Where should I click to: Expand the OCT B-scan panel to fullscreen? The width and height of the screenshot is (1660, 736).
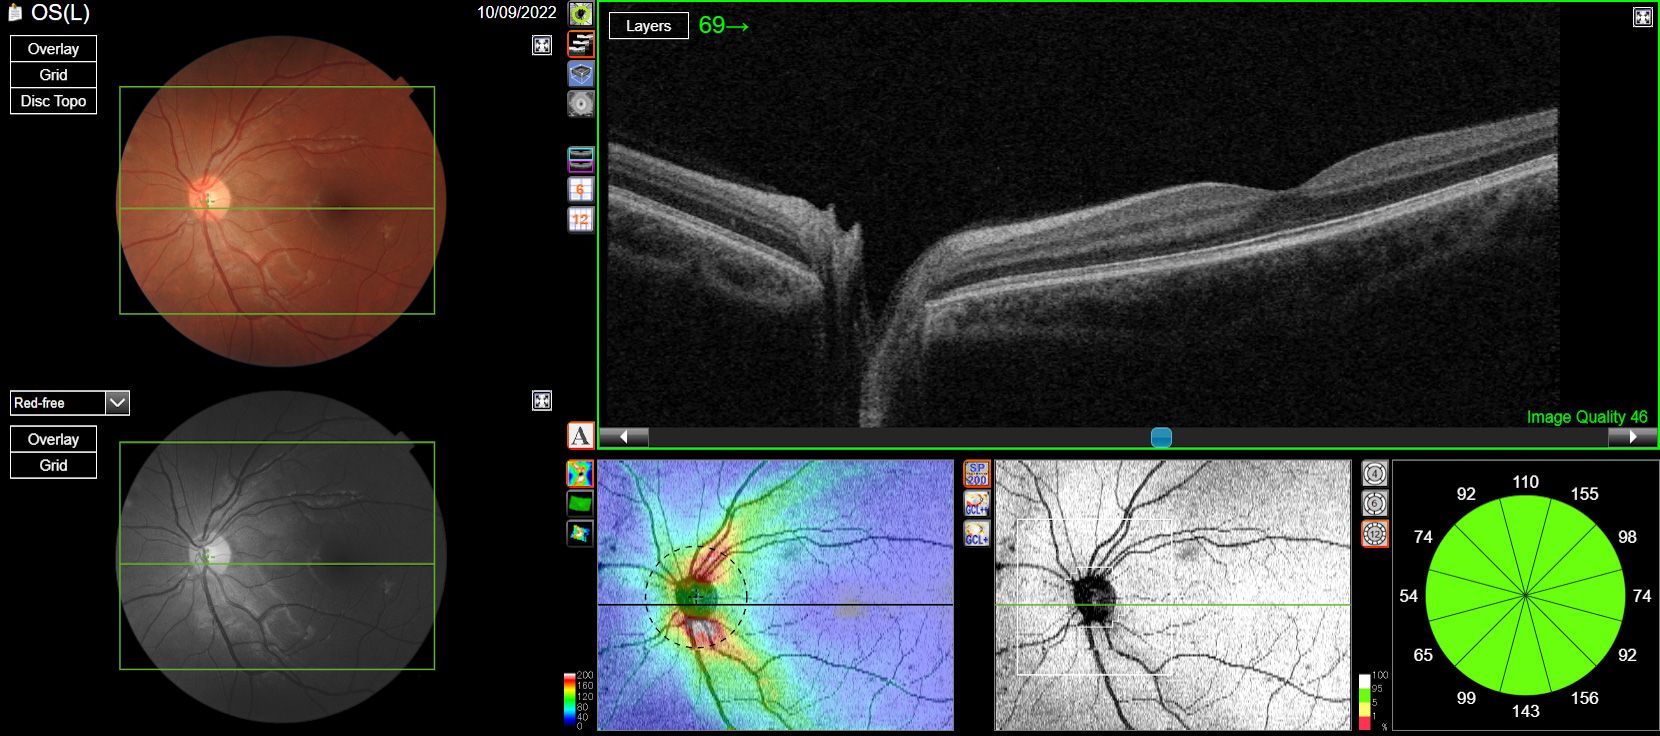point(1642,17)
